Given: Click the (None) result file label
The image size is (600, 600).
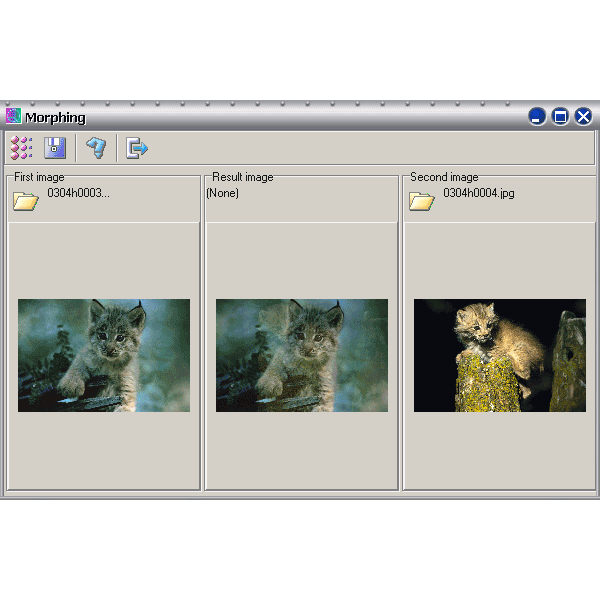Looking at the screenshot, I should (222, 193).
